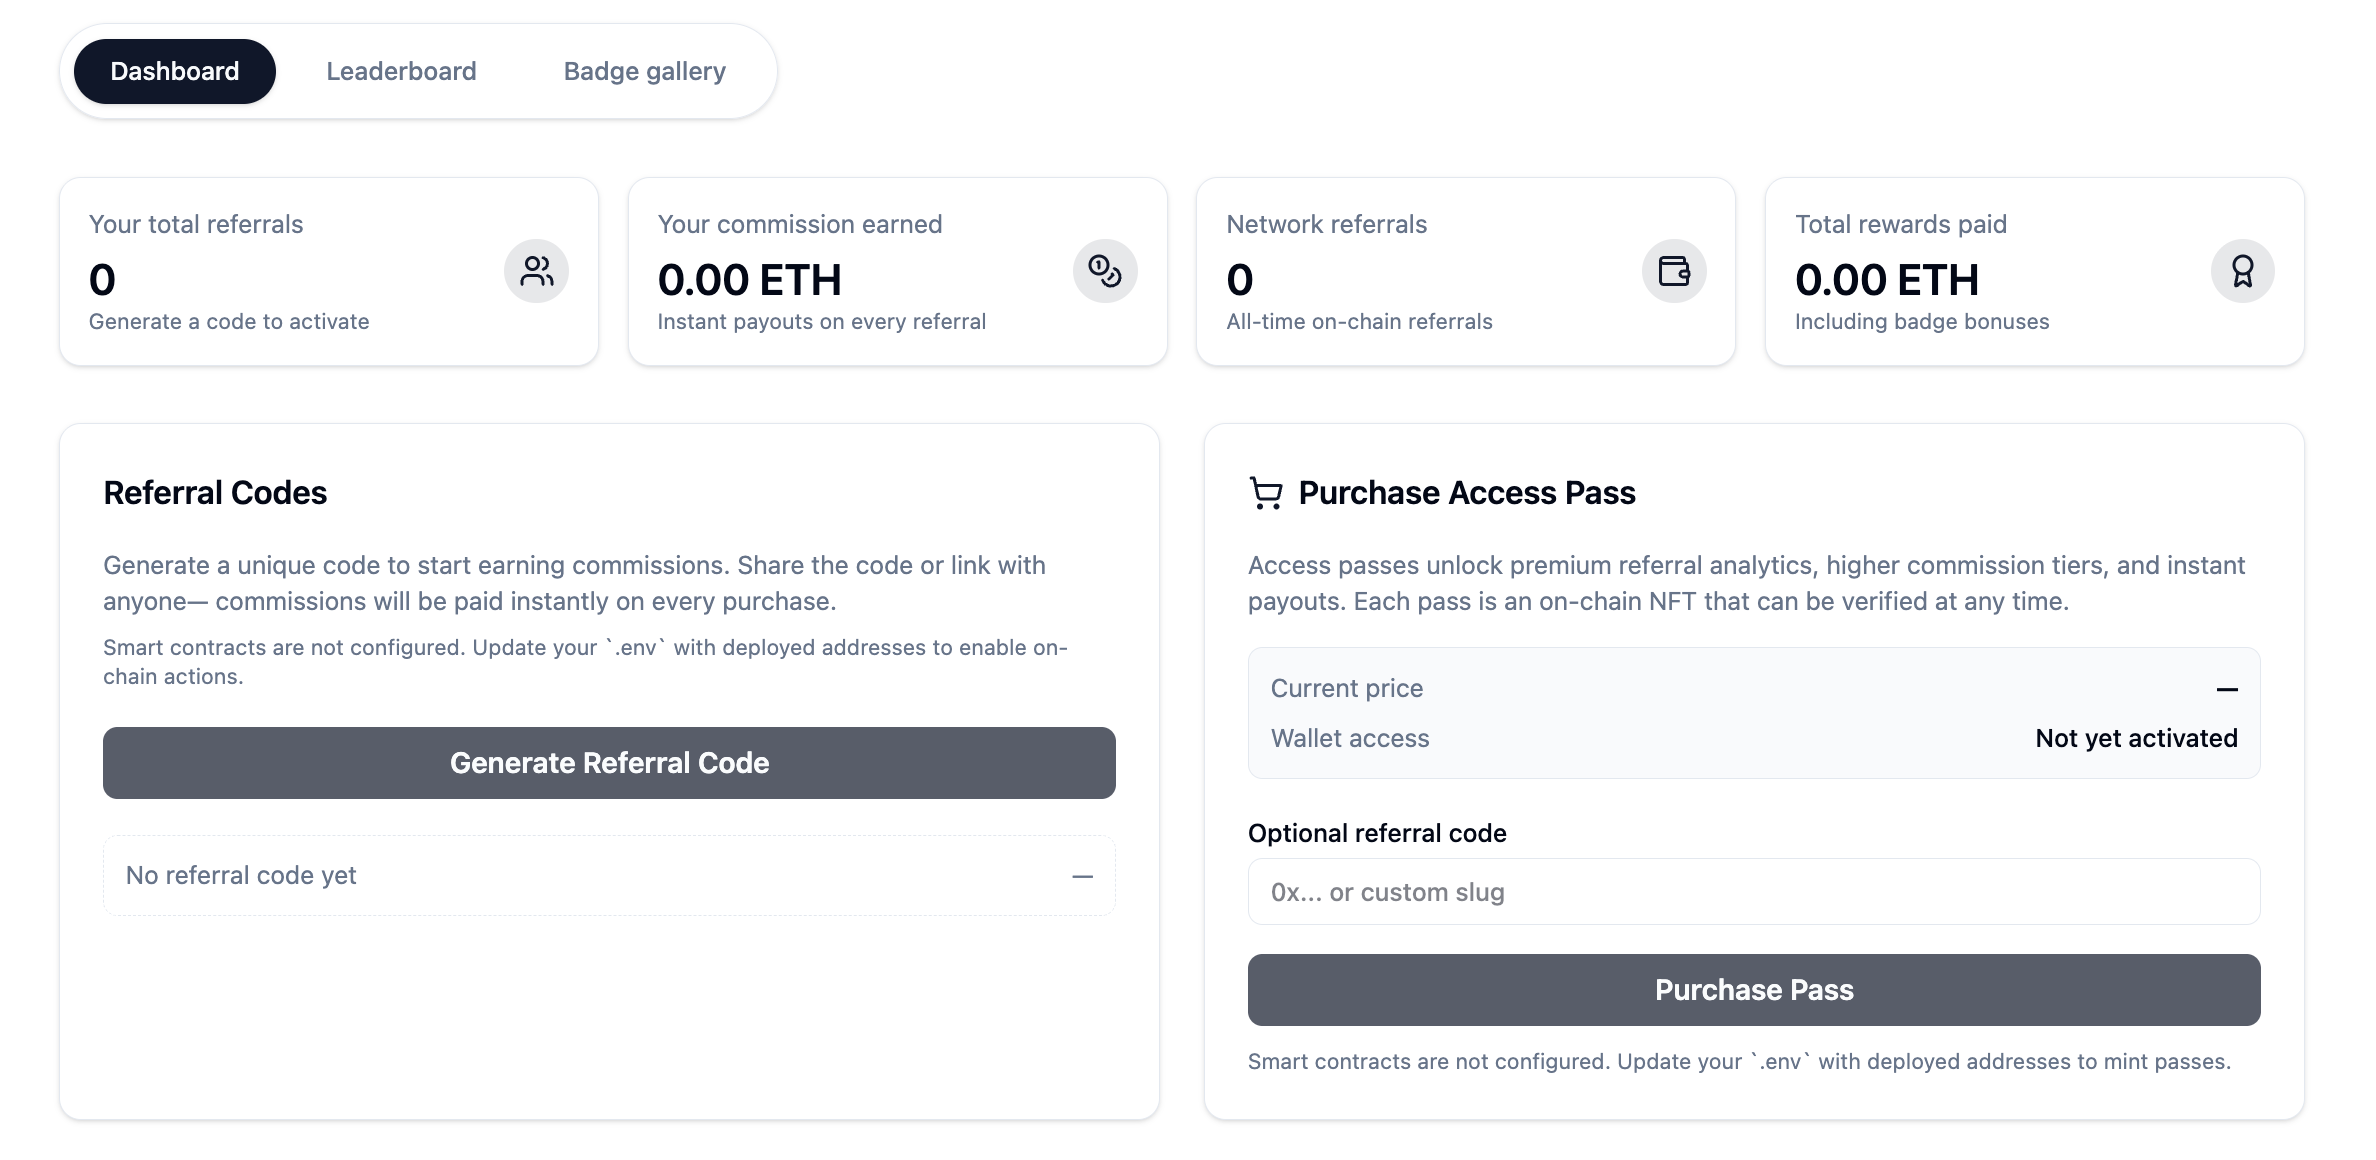Click the people icon on total referrals card
The image size is (2376, 1160).
pos(537,270)
